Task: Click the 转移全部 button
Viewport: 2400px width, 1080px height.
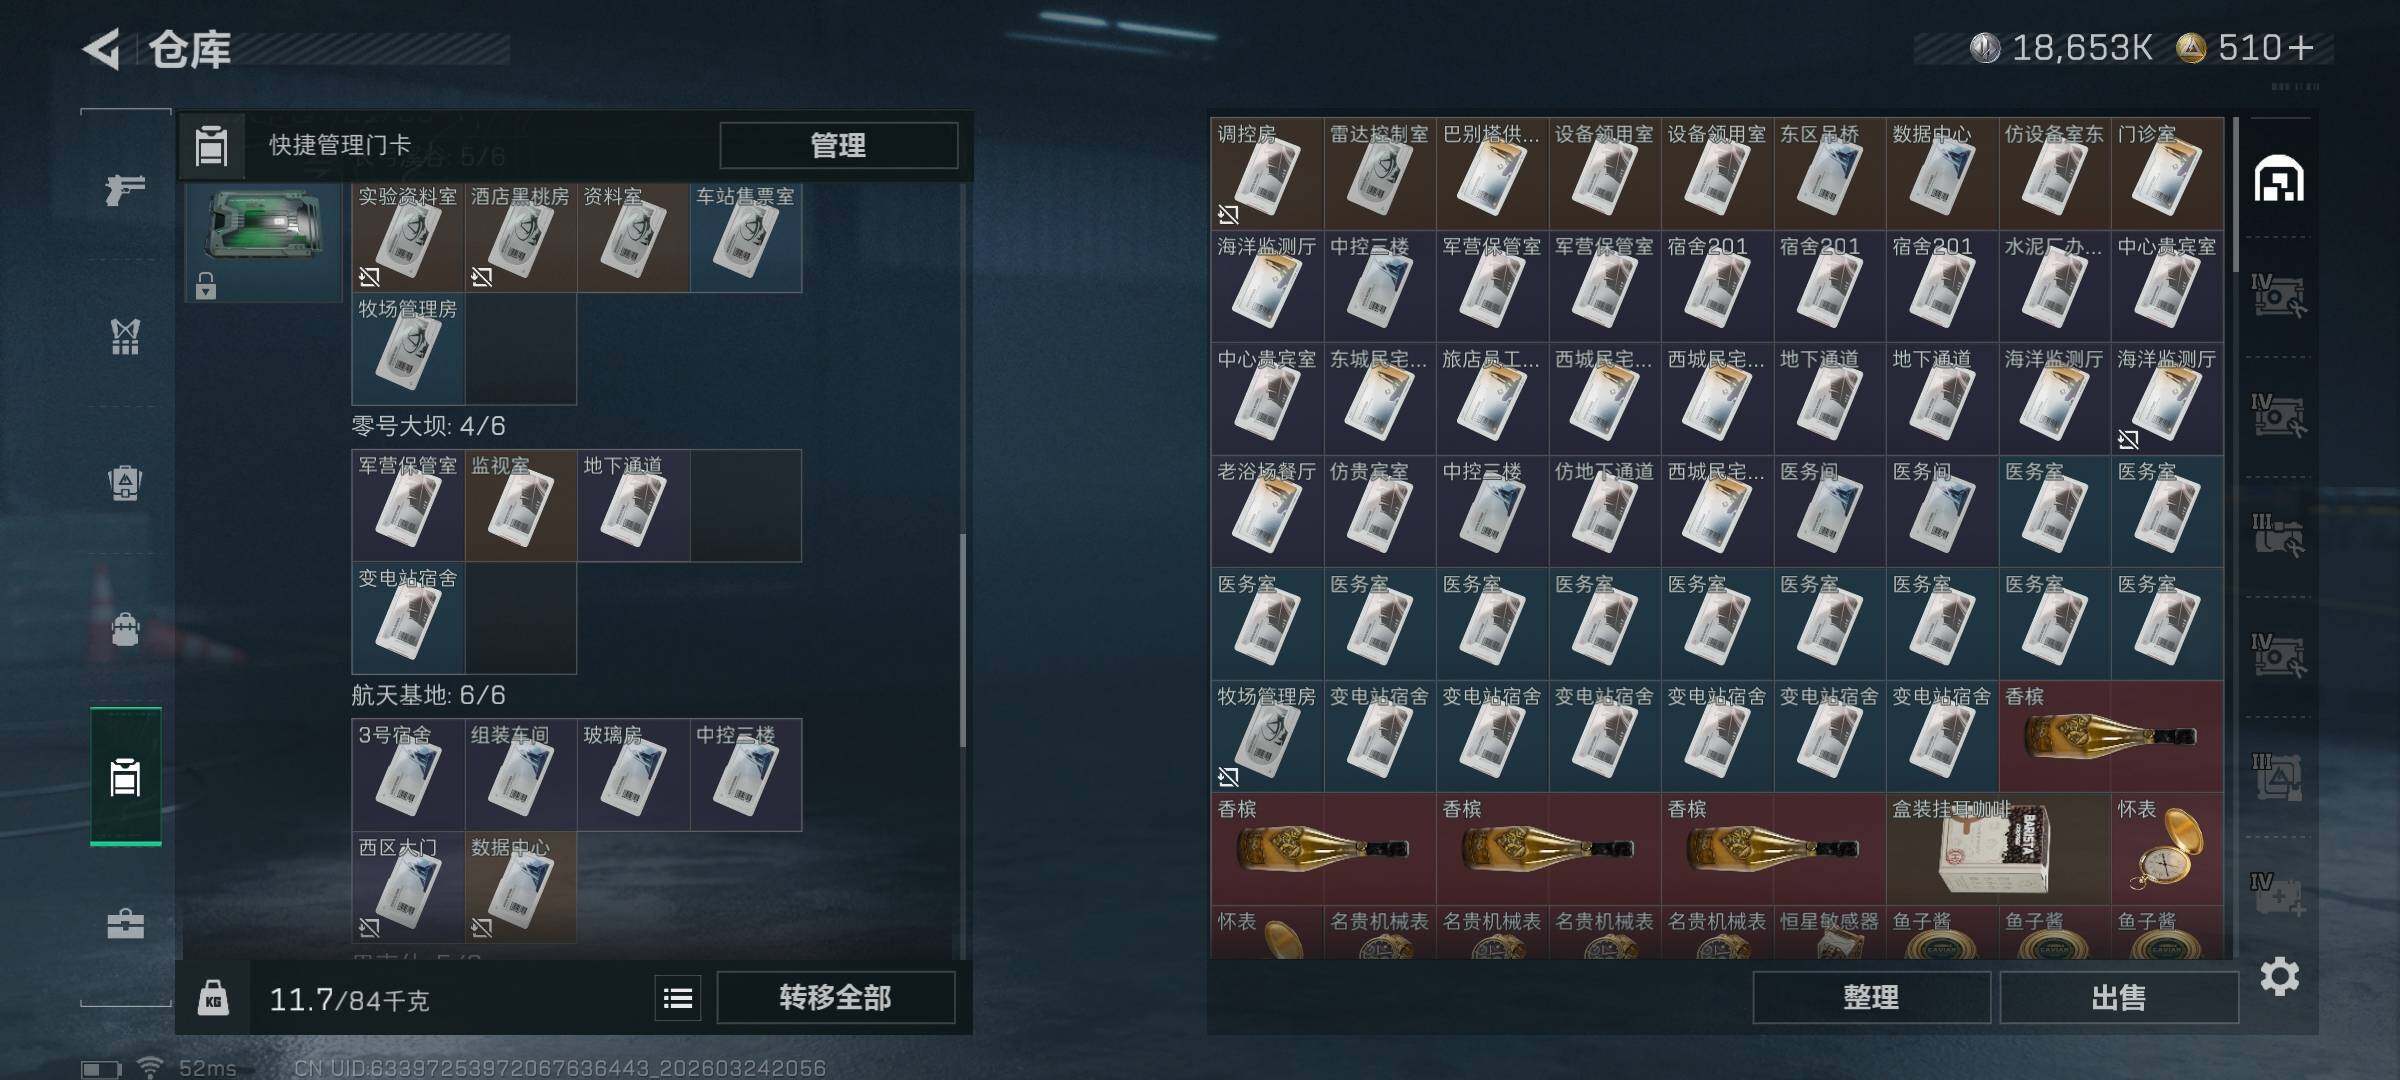Action: (x=836, y=998)
